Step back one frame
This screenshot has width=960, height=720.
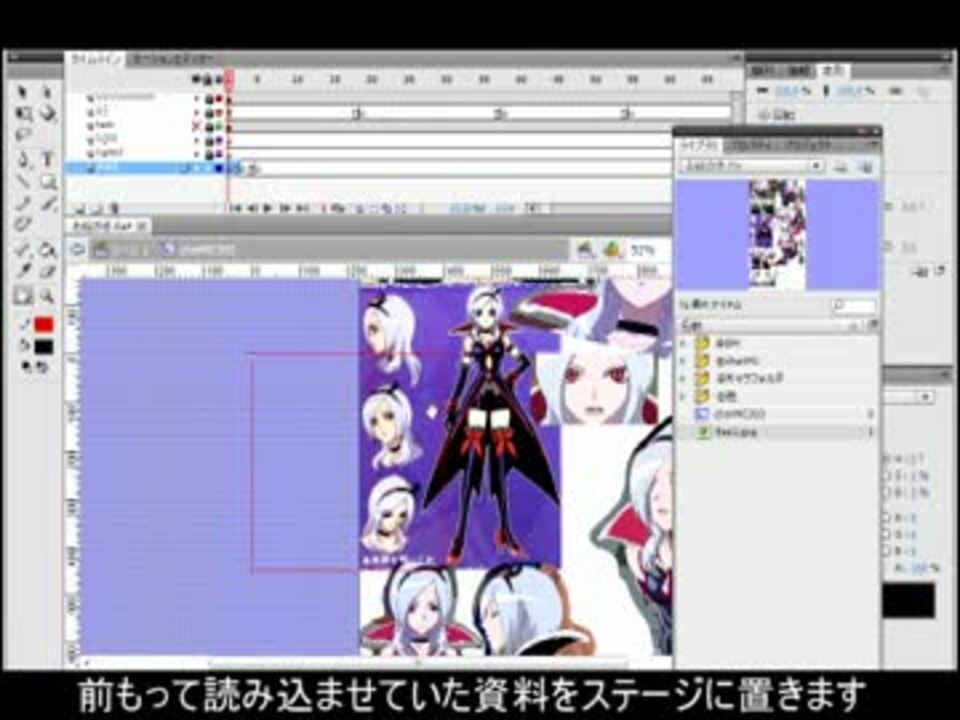point(252,209)
